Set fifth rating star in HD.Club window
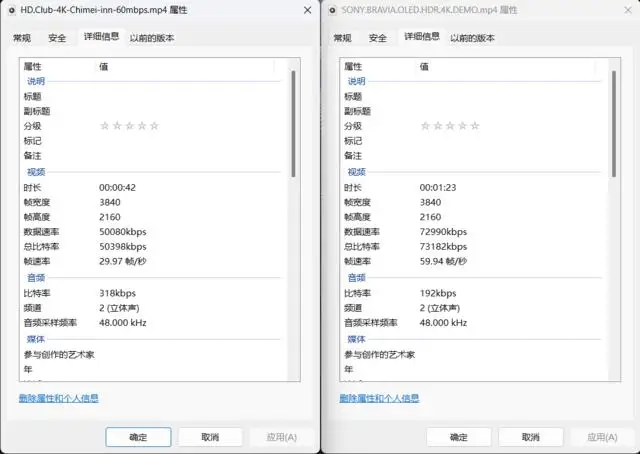The image size is (640, 454). (154, 126)
